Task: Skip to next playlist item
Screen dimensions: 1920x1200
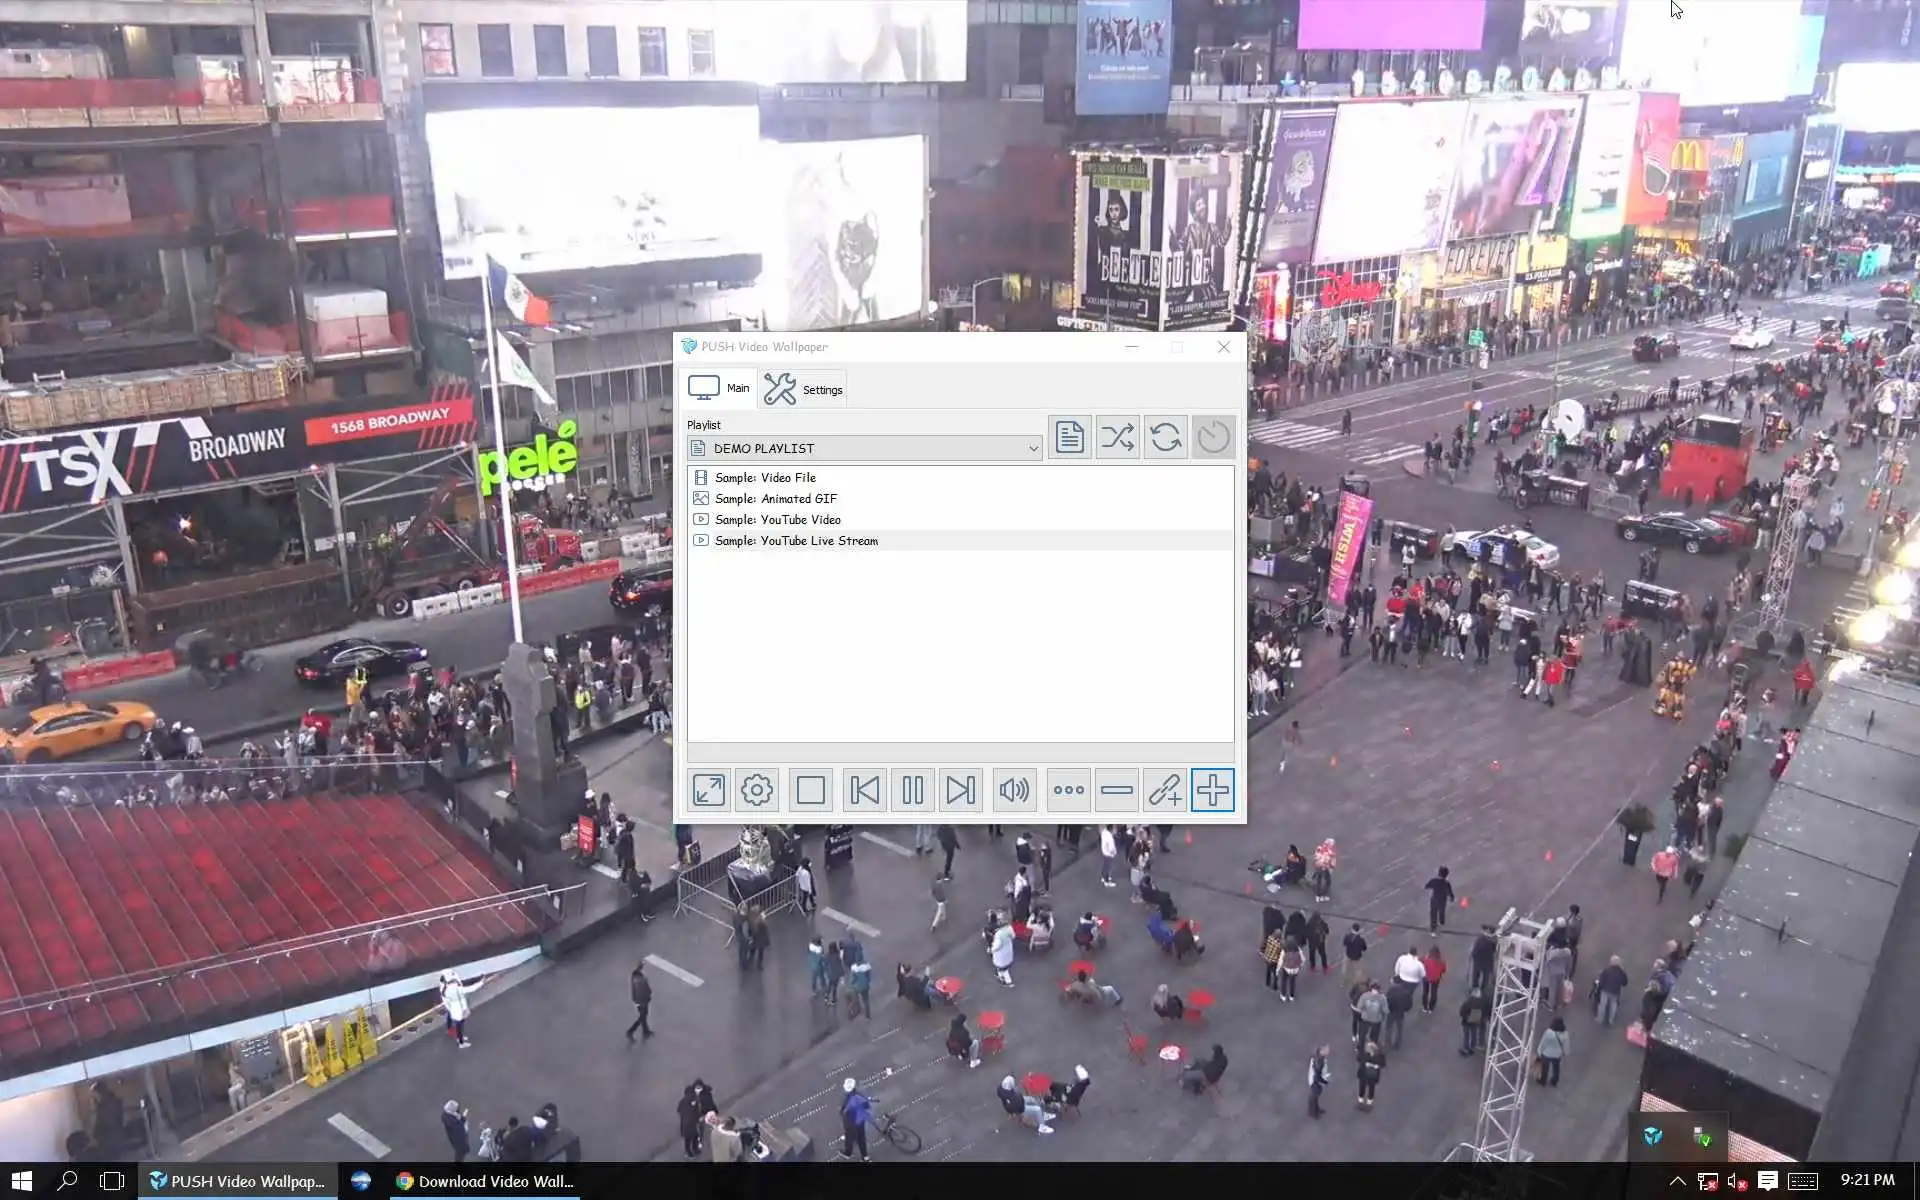Action: tap(960, 790)
